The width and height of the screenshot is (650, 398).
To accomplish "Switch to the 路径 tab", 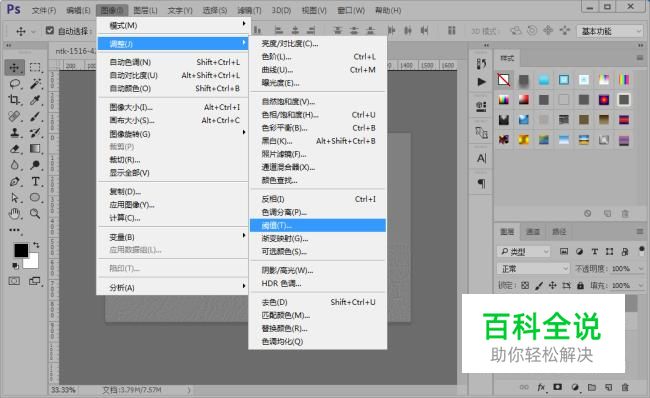I will pos(559,231).
